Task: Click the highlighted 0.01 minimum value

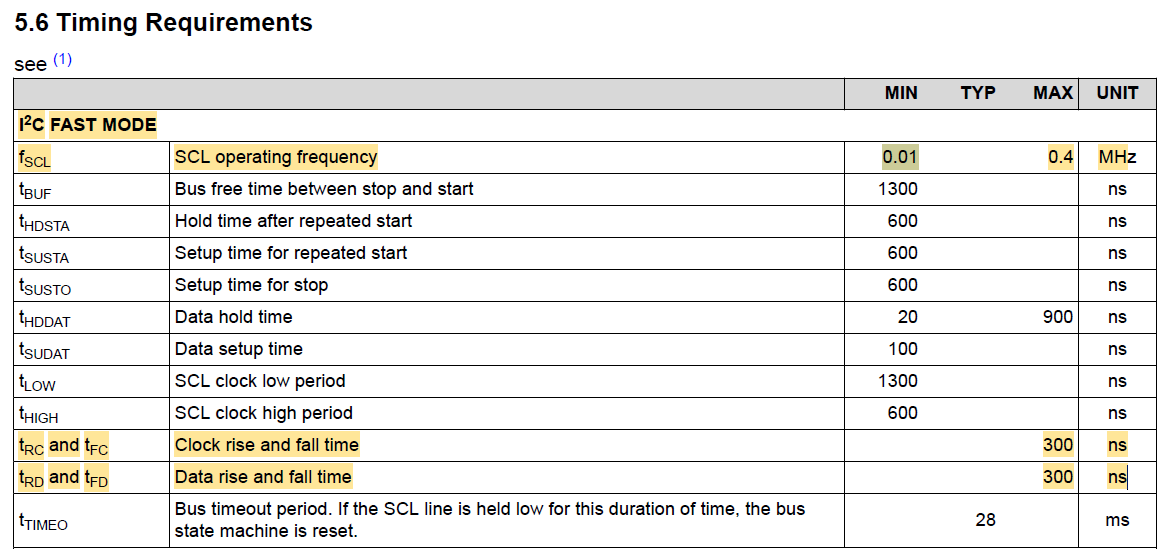Action: (900, 157)
